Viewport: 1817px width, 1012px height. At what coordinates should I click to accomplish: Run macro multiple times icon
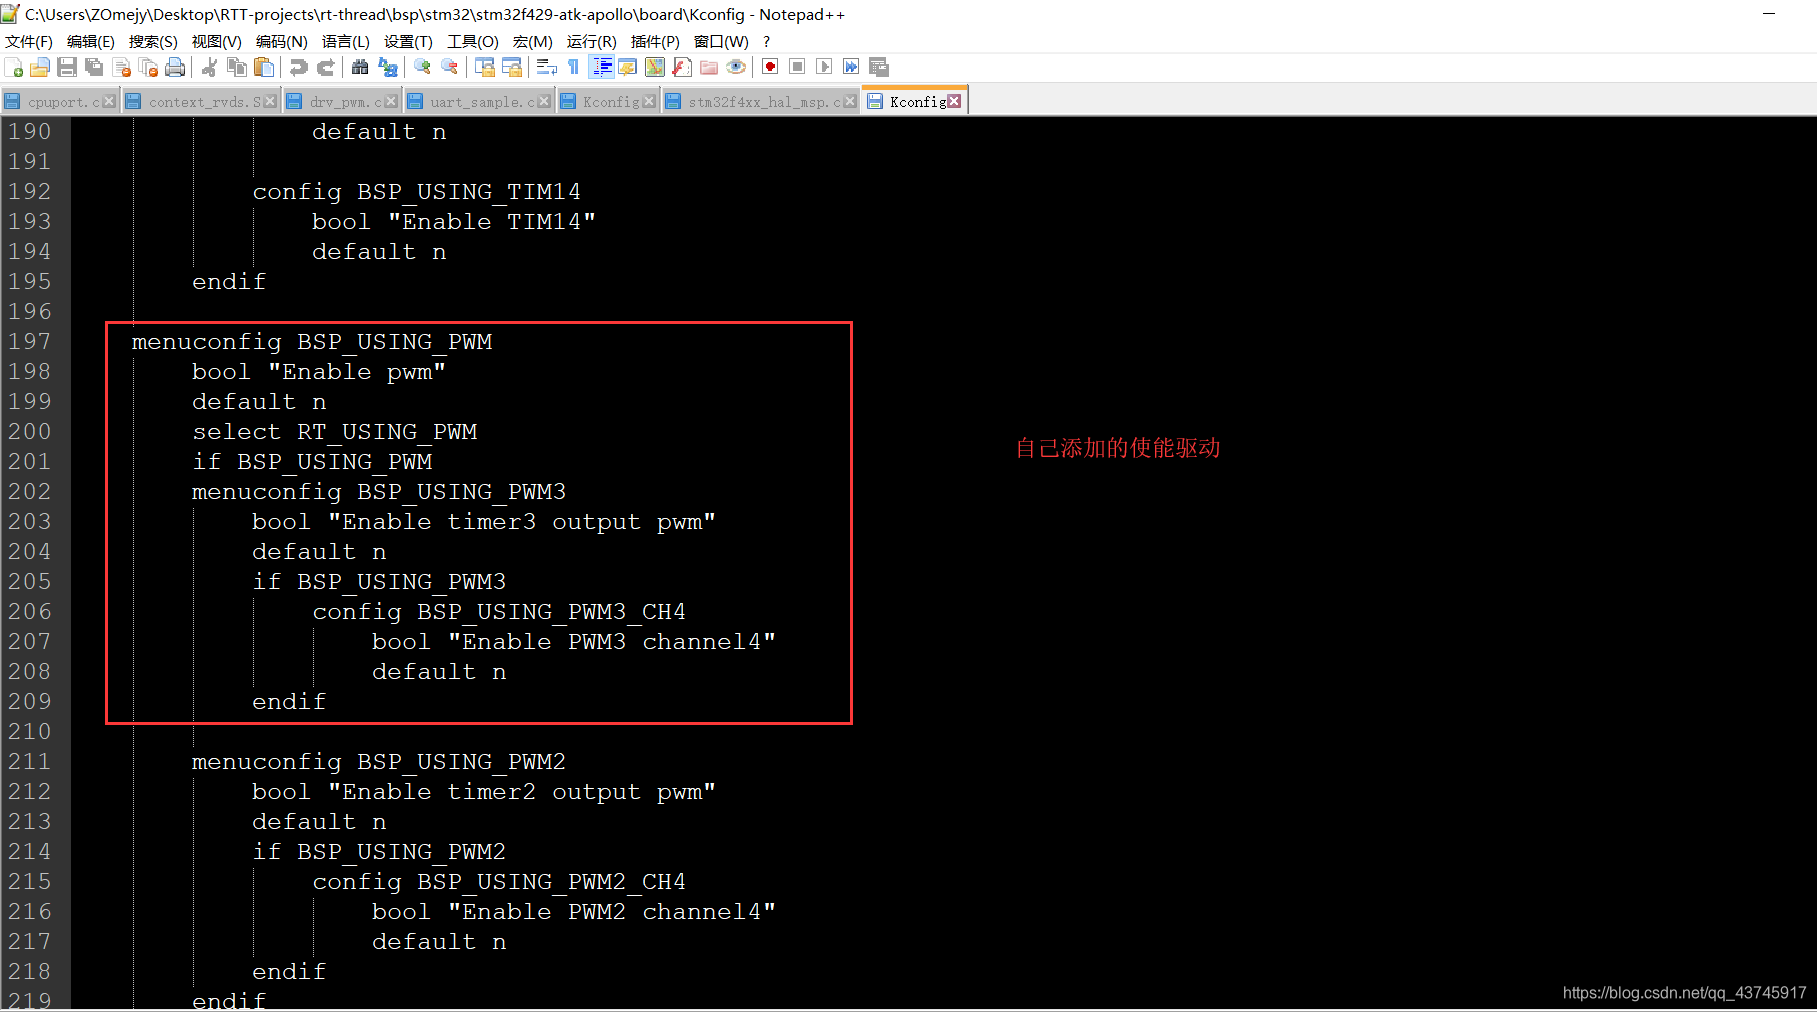(x=851, y=67)
